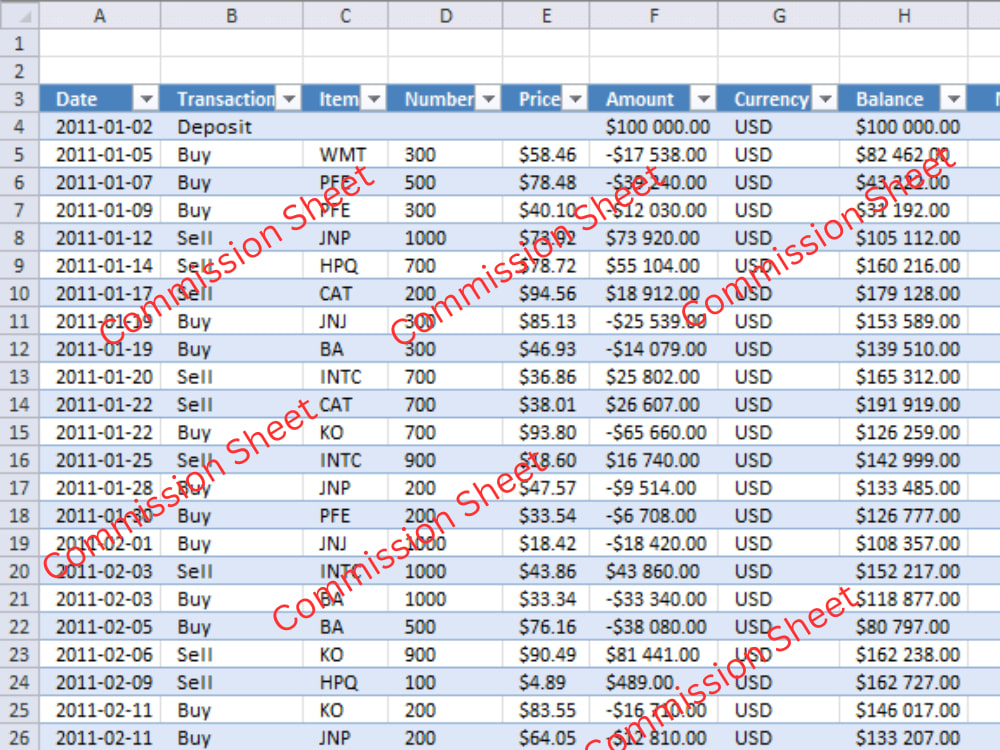Screen dimensions: 1000x750
Task: Select the number cell 900 in row 23
Action: pyautogui.click(x=445, y=654)
